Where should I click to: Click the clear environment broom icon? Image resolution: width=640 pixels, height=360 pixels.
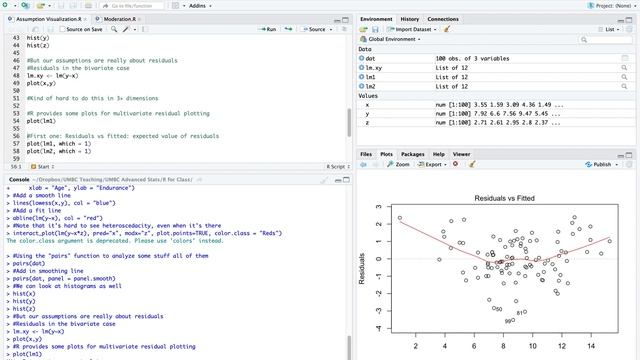point(447,29)
